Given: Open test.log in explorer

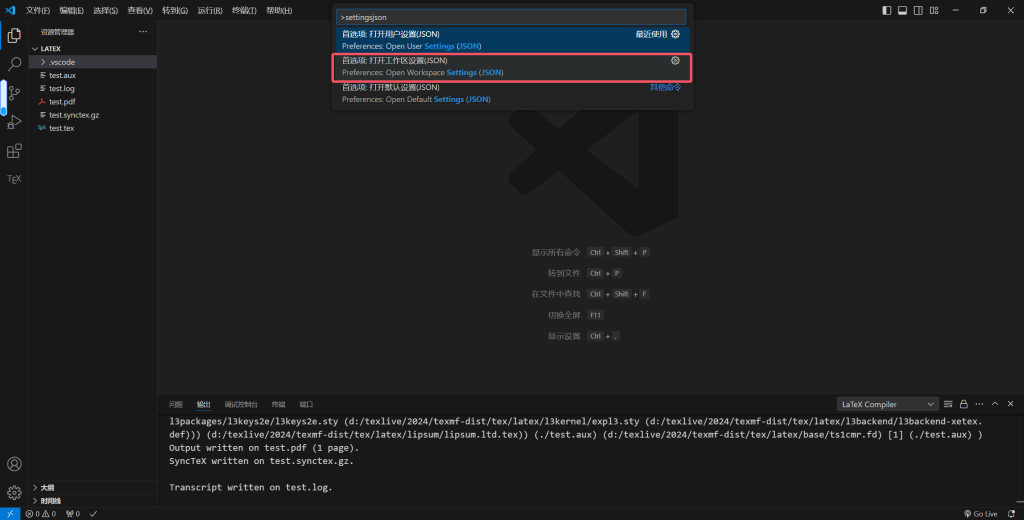Looking at the screenshot, I should [x=91, y=88].
